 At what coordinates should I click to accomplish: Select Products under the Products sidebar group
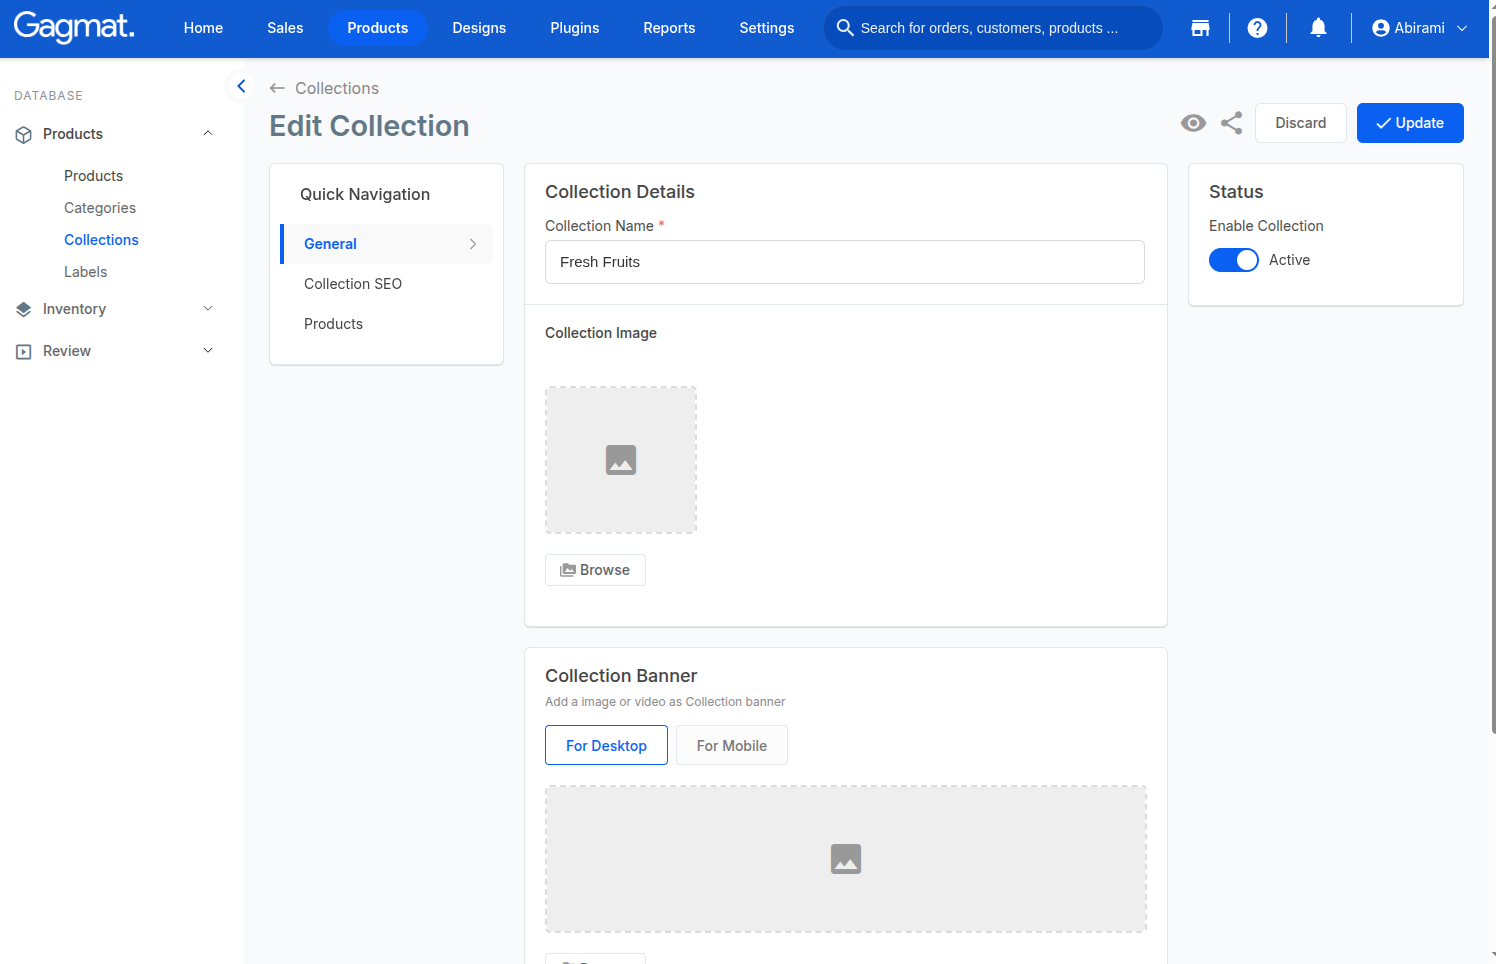[93, 176]
